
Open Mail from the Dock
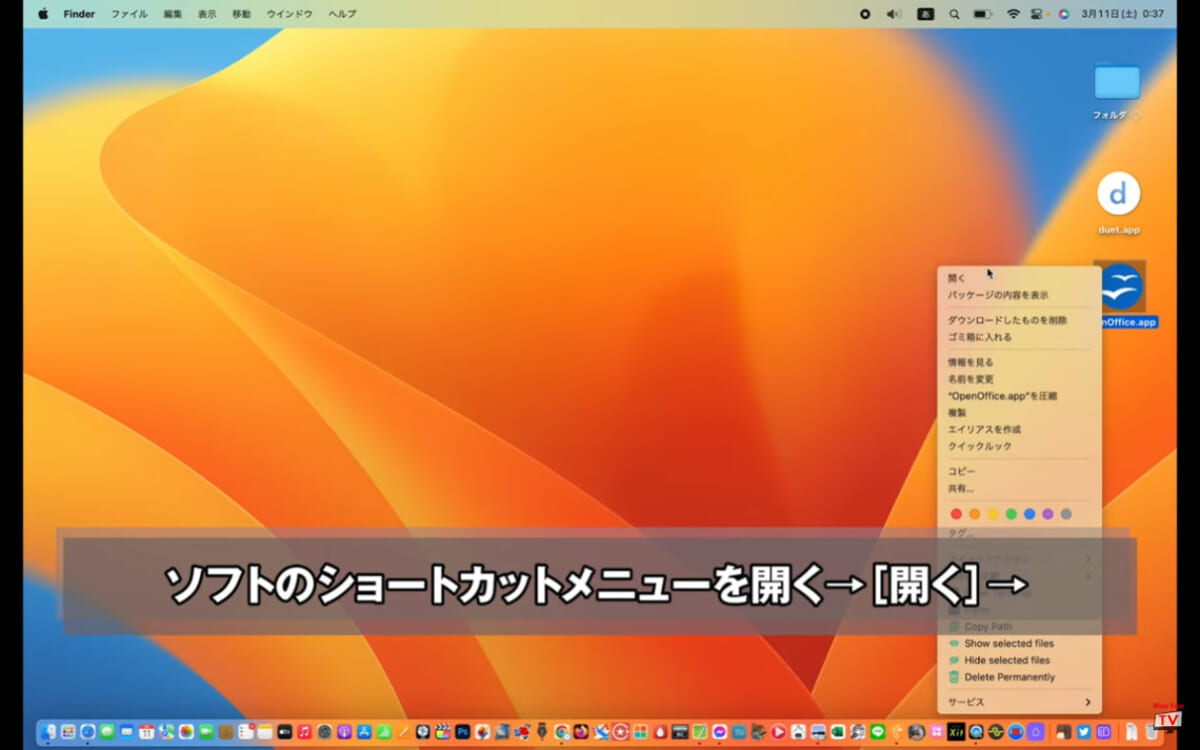(x=127, y=732)
